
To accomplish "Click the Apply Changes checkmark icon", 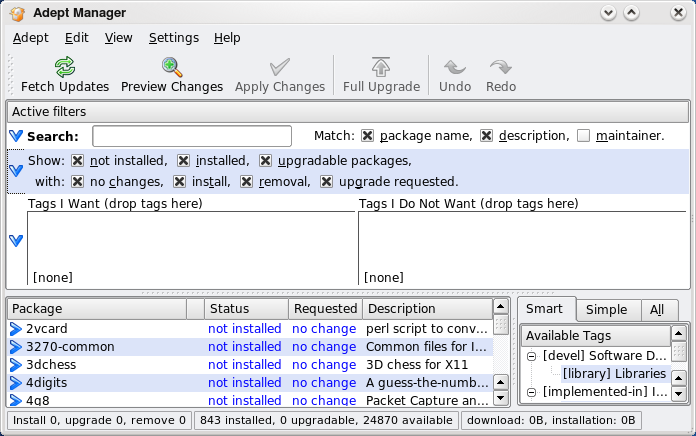I will 280,67.
